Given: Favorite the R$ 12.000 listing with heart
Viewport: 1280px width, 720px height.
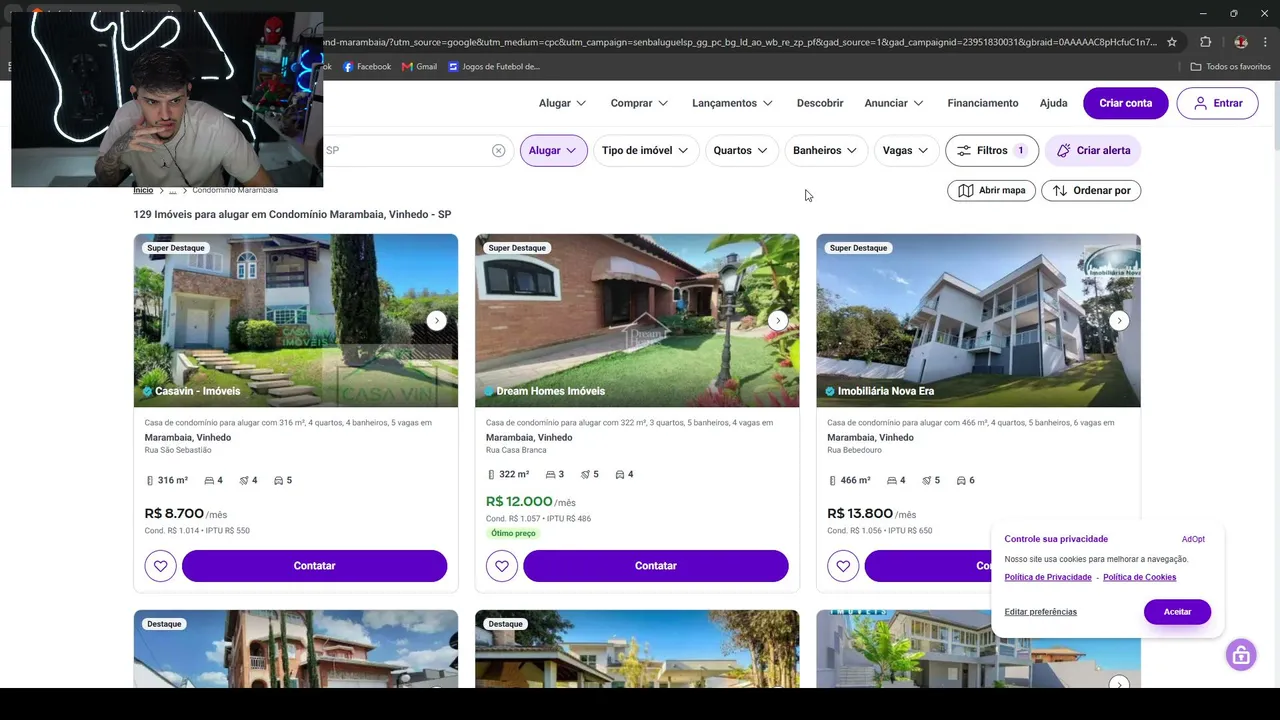Looking at the screenshot, I should tap(502, 566).
